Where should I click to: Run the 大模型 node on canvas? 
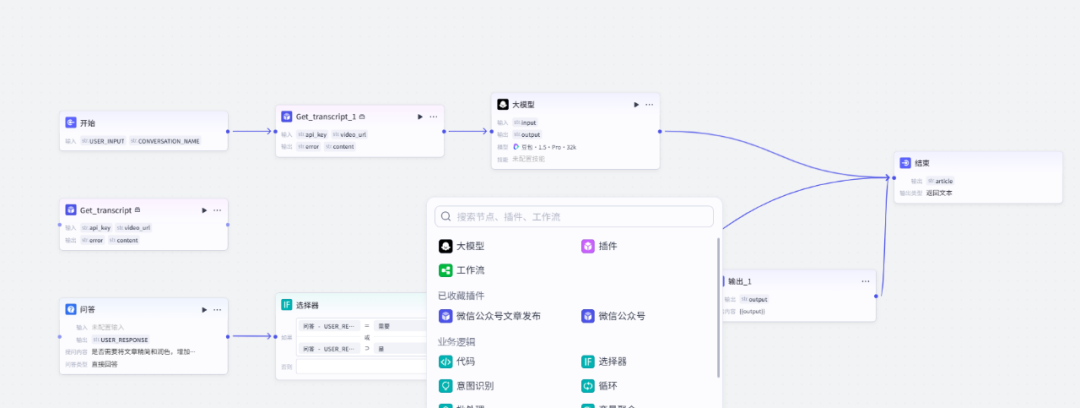pos(636,104)
